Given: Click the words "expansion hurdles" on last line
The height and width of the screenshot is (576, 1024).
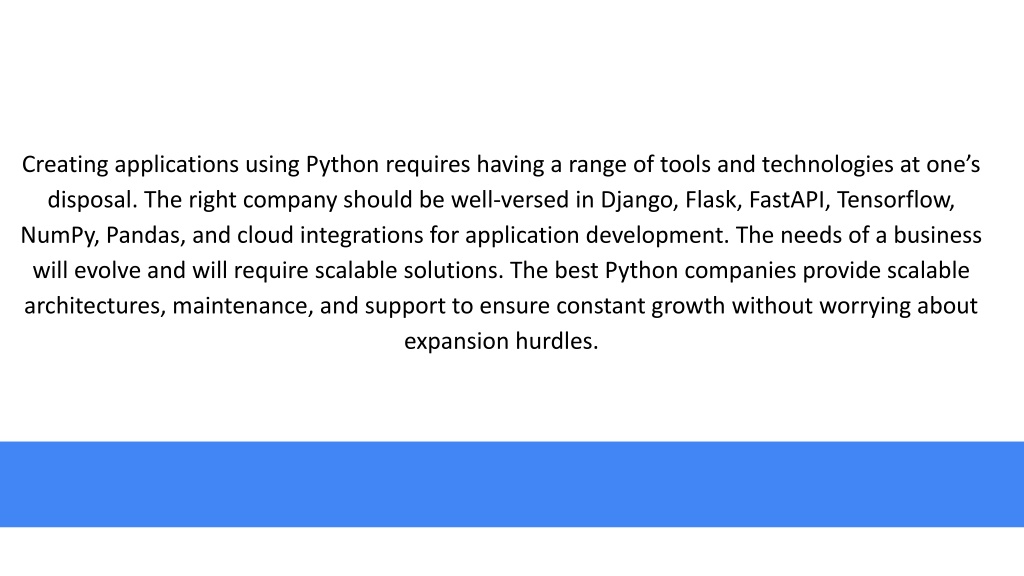Looking at the screenshot, I should point(501,341).
